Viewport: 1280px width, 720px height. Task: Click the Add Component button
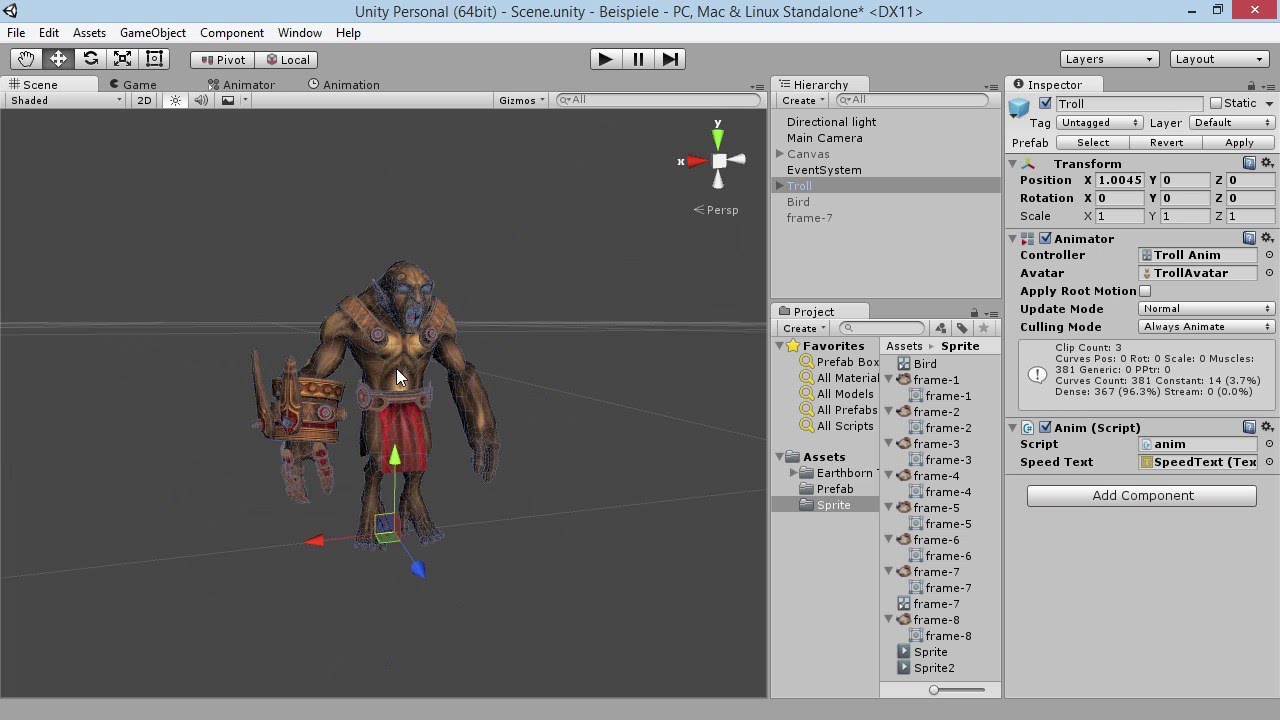click(x=1142, y=496)
